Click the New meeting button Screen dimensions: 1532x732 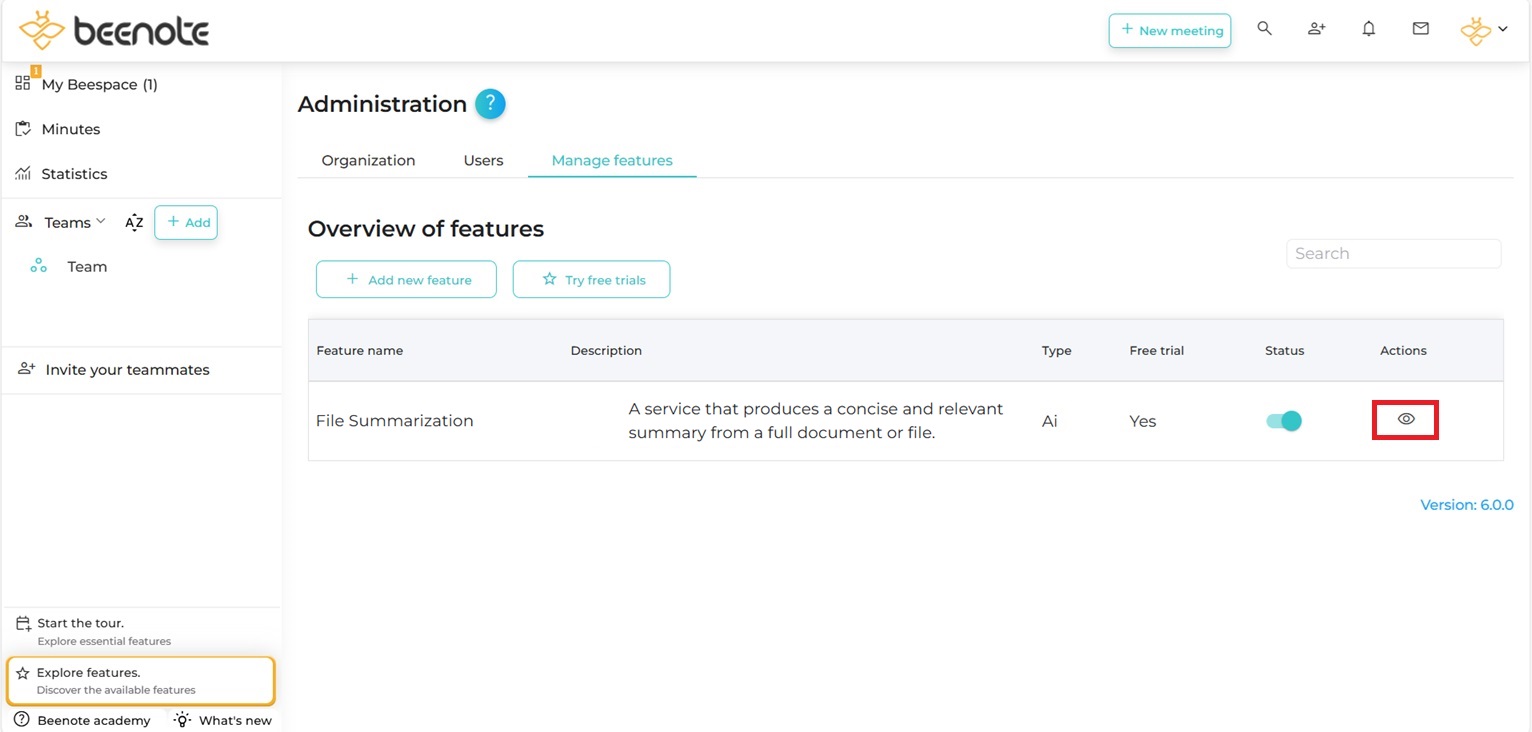1169,30
